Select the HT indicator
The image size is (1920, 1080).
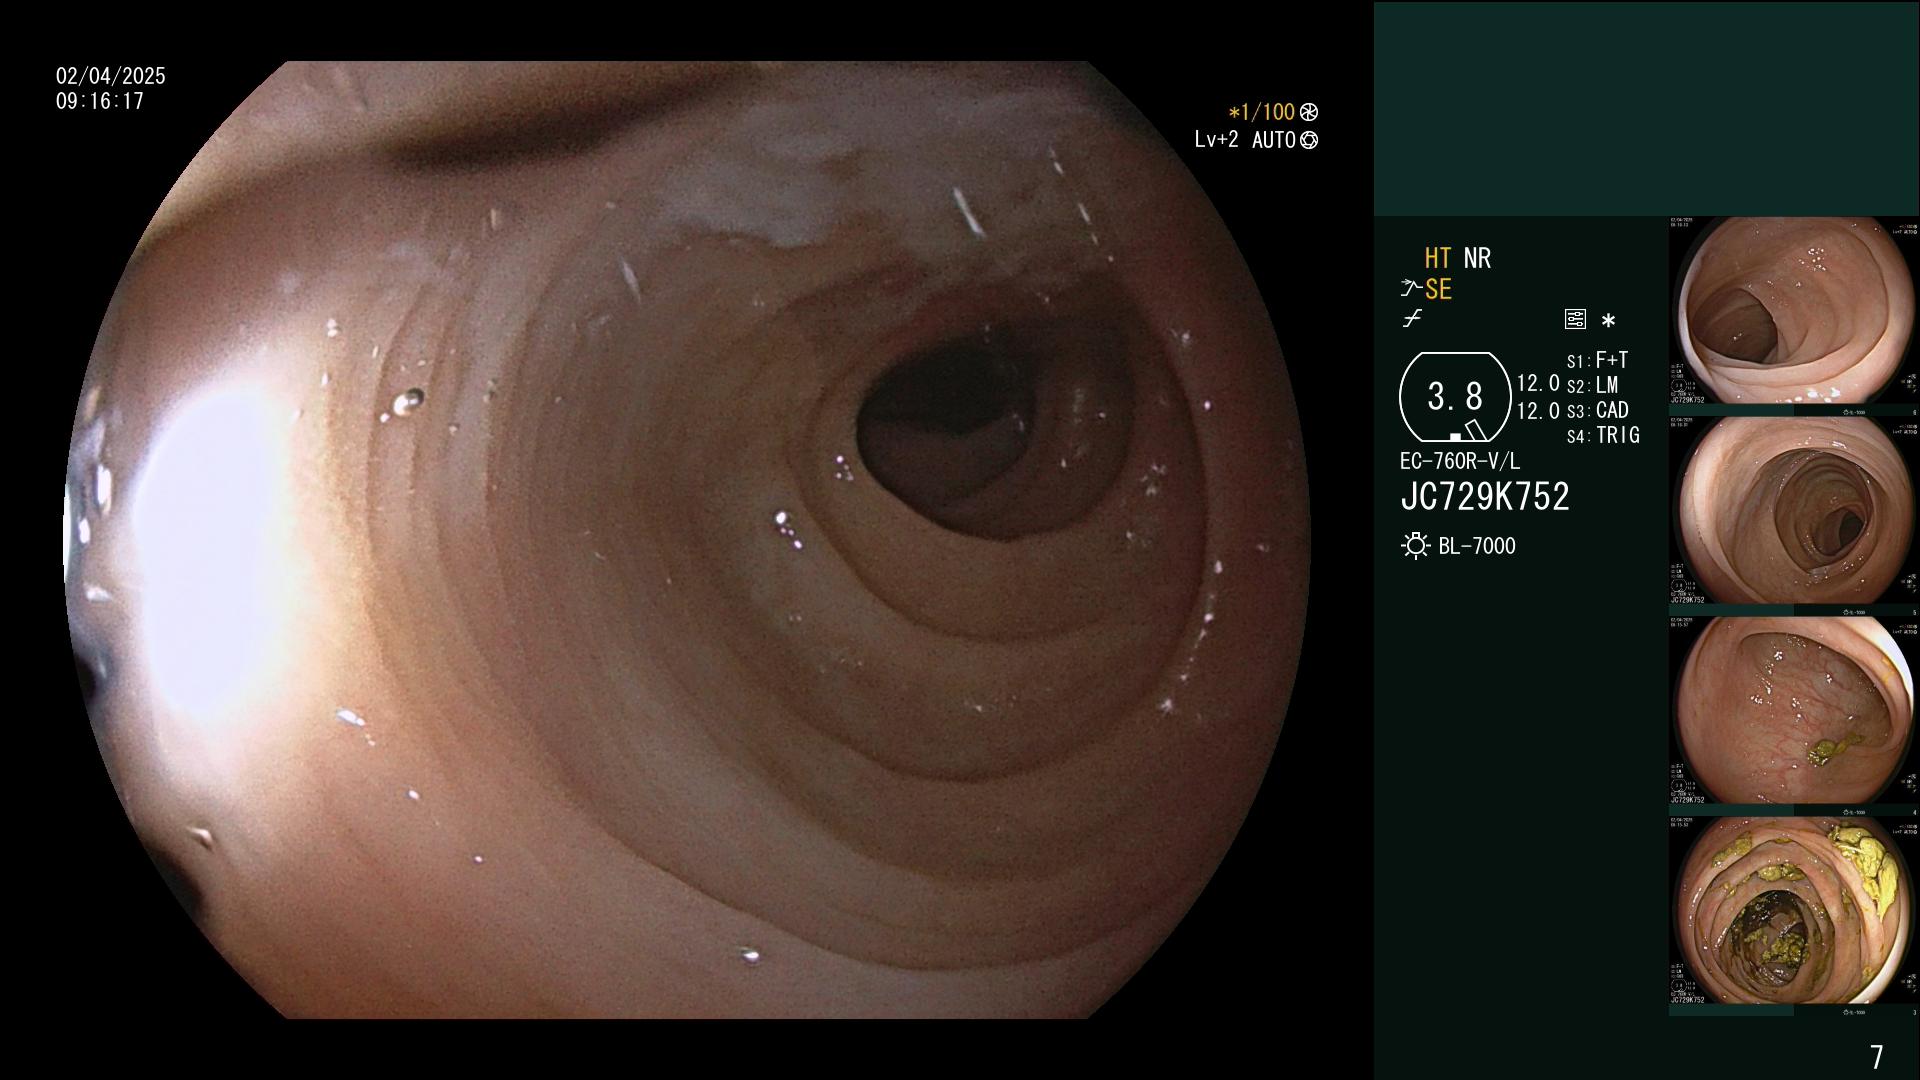[x=1438, y=258]
